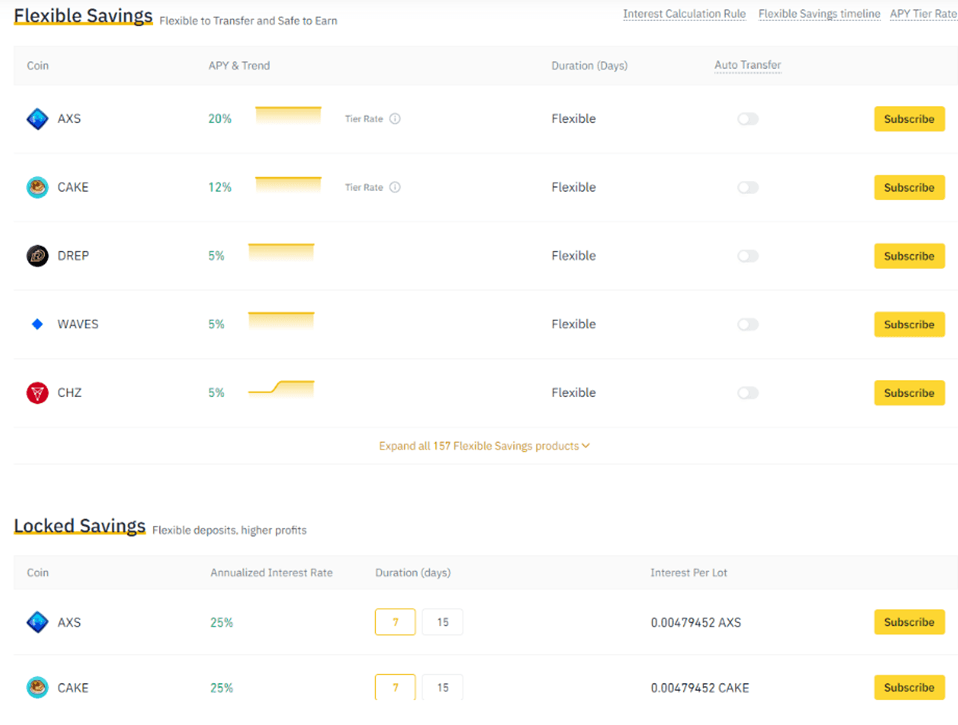The height and width of the screenshot is (725, 958).
Task: Click the Auto Transfer column header
Action: click(x=747, y=65)
